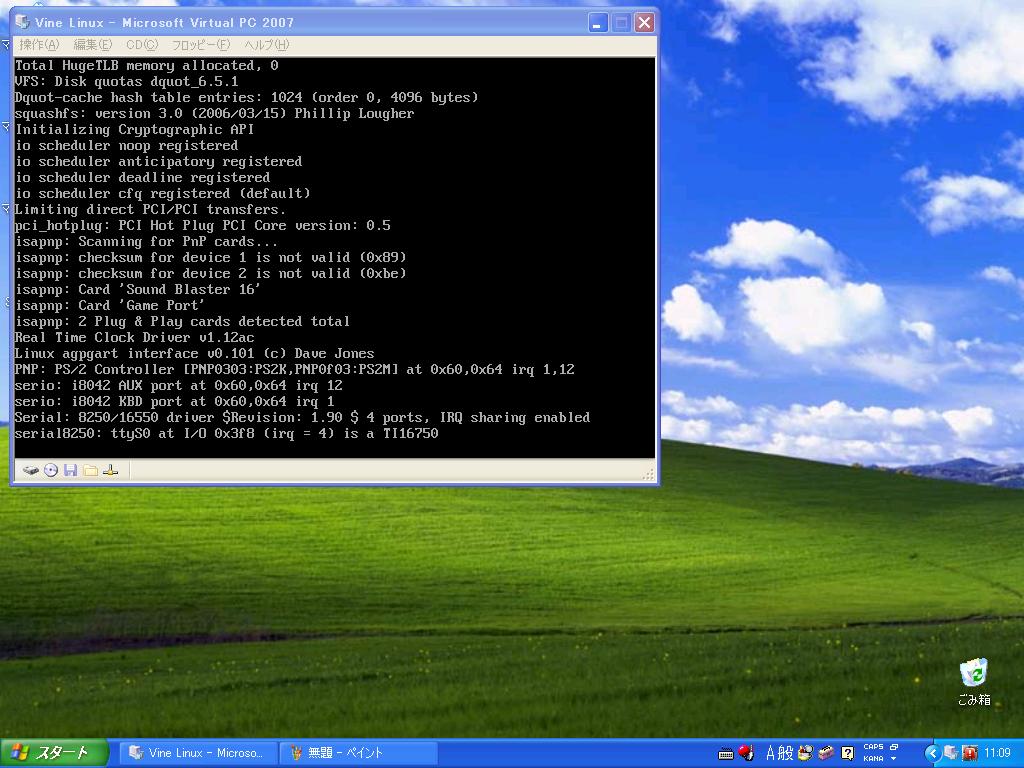Open the IME pad icon
Viewport: 1024px width, 768px height.
[x=805, y=753]
